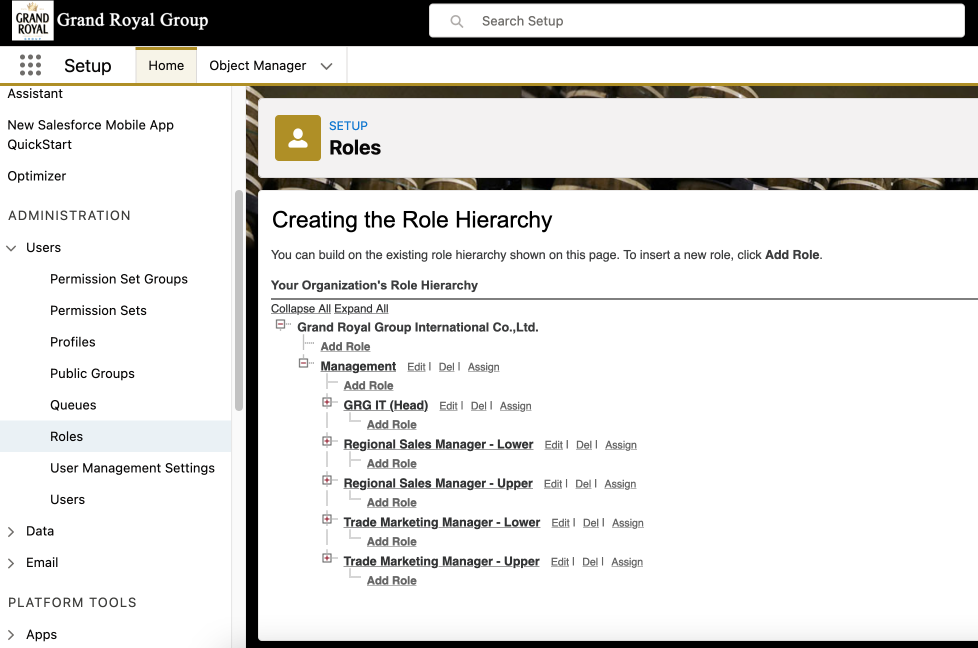
Task: Delete the GRG IT (Head) role
Action: click(478, 406)
